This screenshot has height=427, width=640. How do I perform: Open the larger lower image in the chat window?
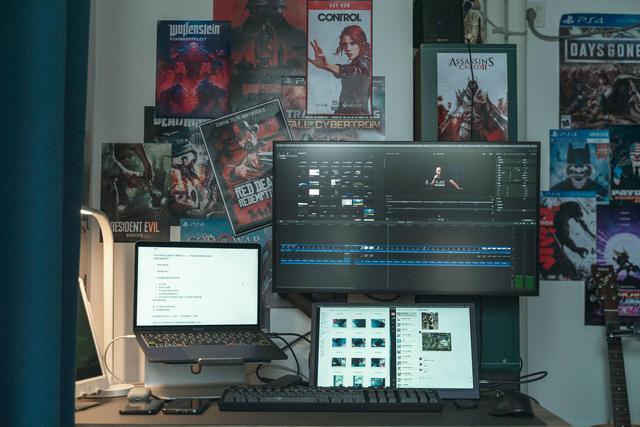point(436,342)
